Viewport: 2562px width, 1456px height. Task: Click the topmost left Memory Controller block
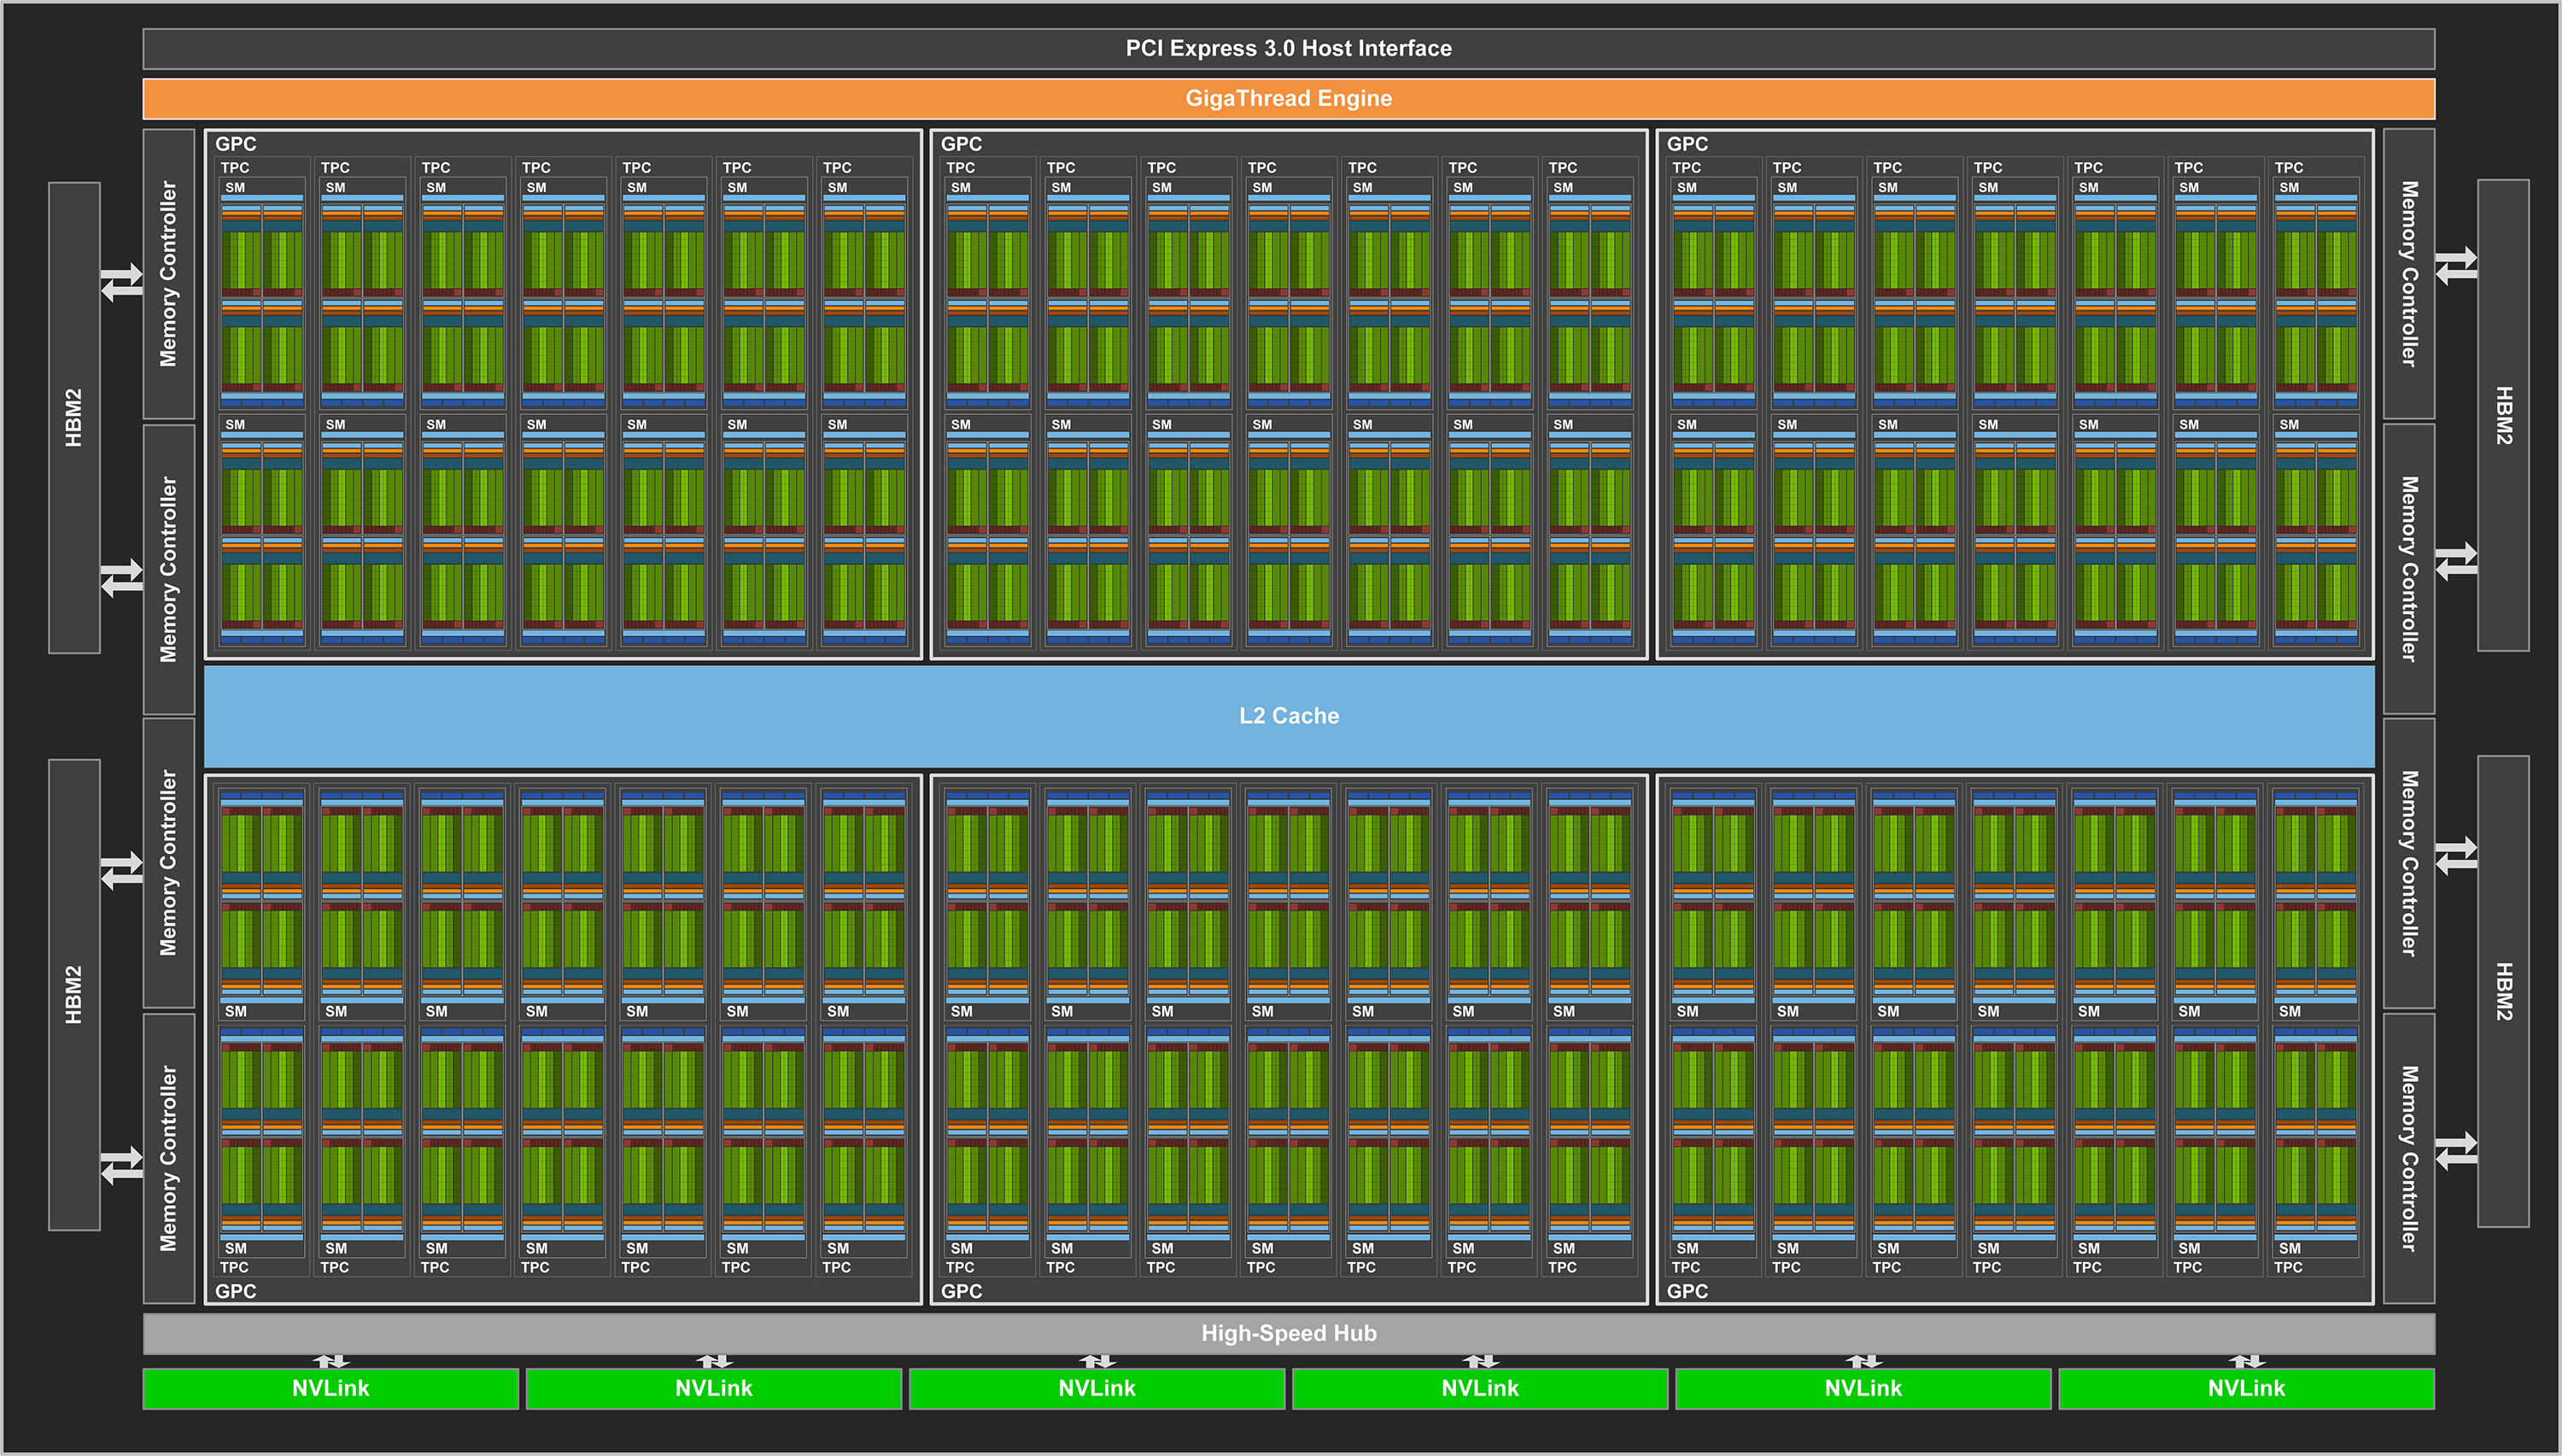pyautogui.click(x=168, y=273)
